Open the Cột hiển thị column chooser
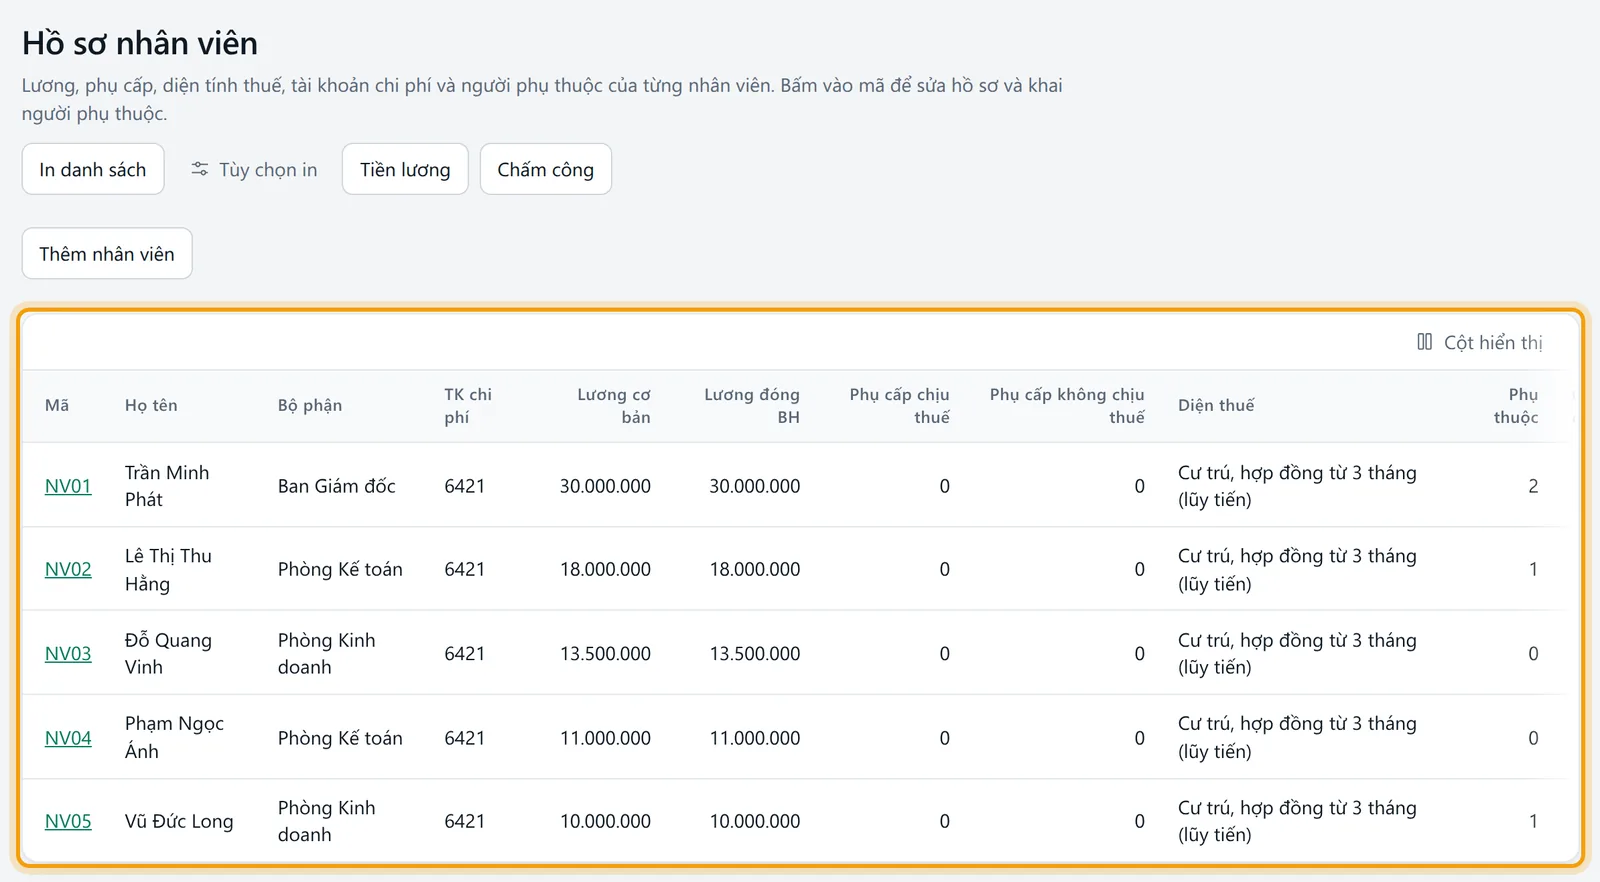1600x882 pixels. pos(1480,342)
